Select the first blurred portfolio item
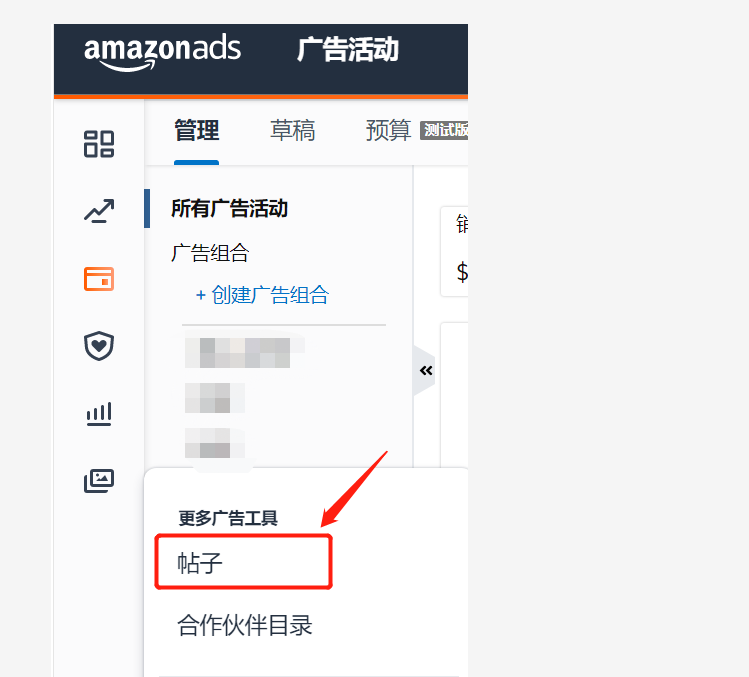The image size is (749, 677). coord(245,353)
